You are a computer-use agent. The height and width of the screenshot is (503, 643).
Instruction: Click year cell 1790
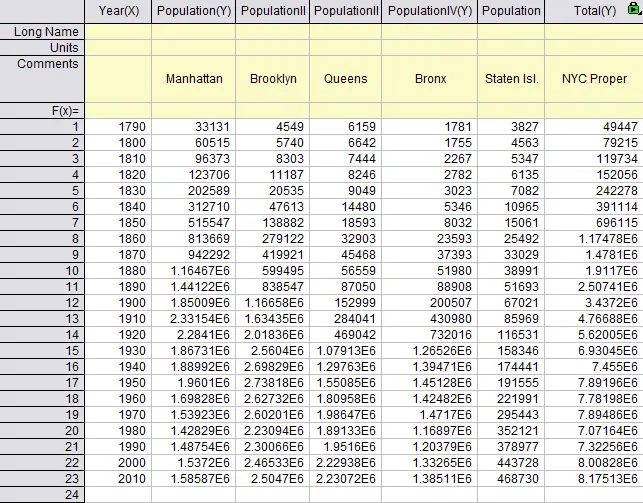point(118,127)
